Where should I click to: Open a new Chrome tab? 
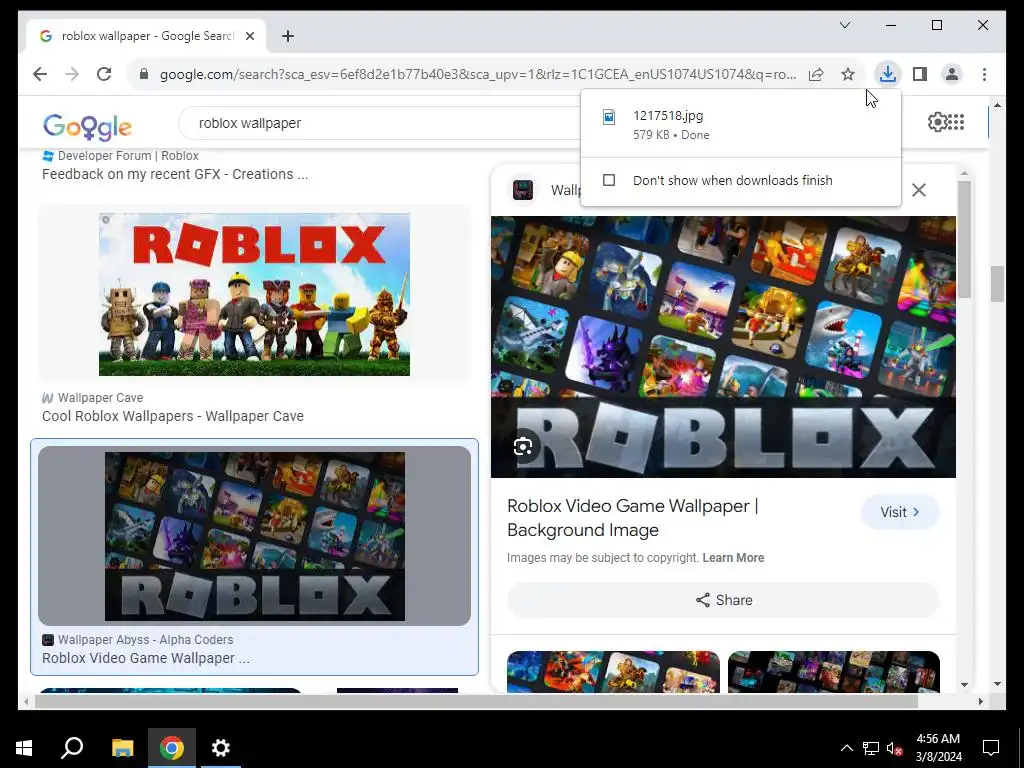(x=288, y=36)
